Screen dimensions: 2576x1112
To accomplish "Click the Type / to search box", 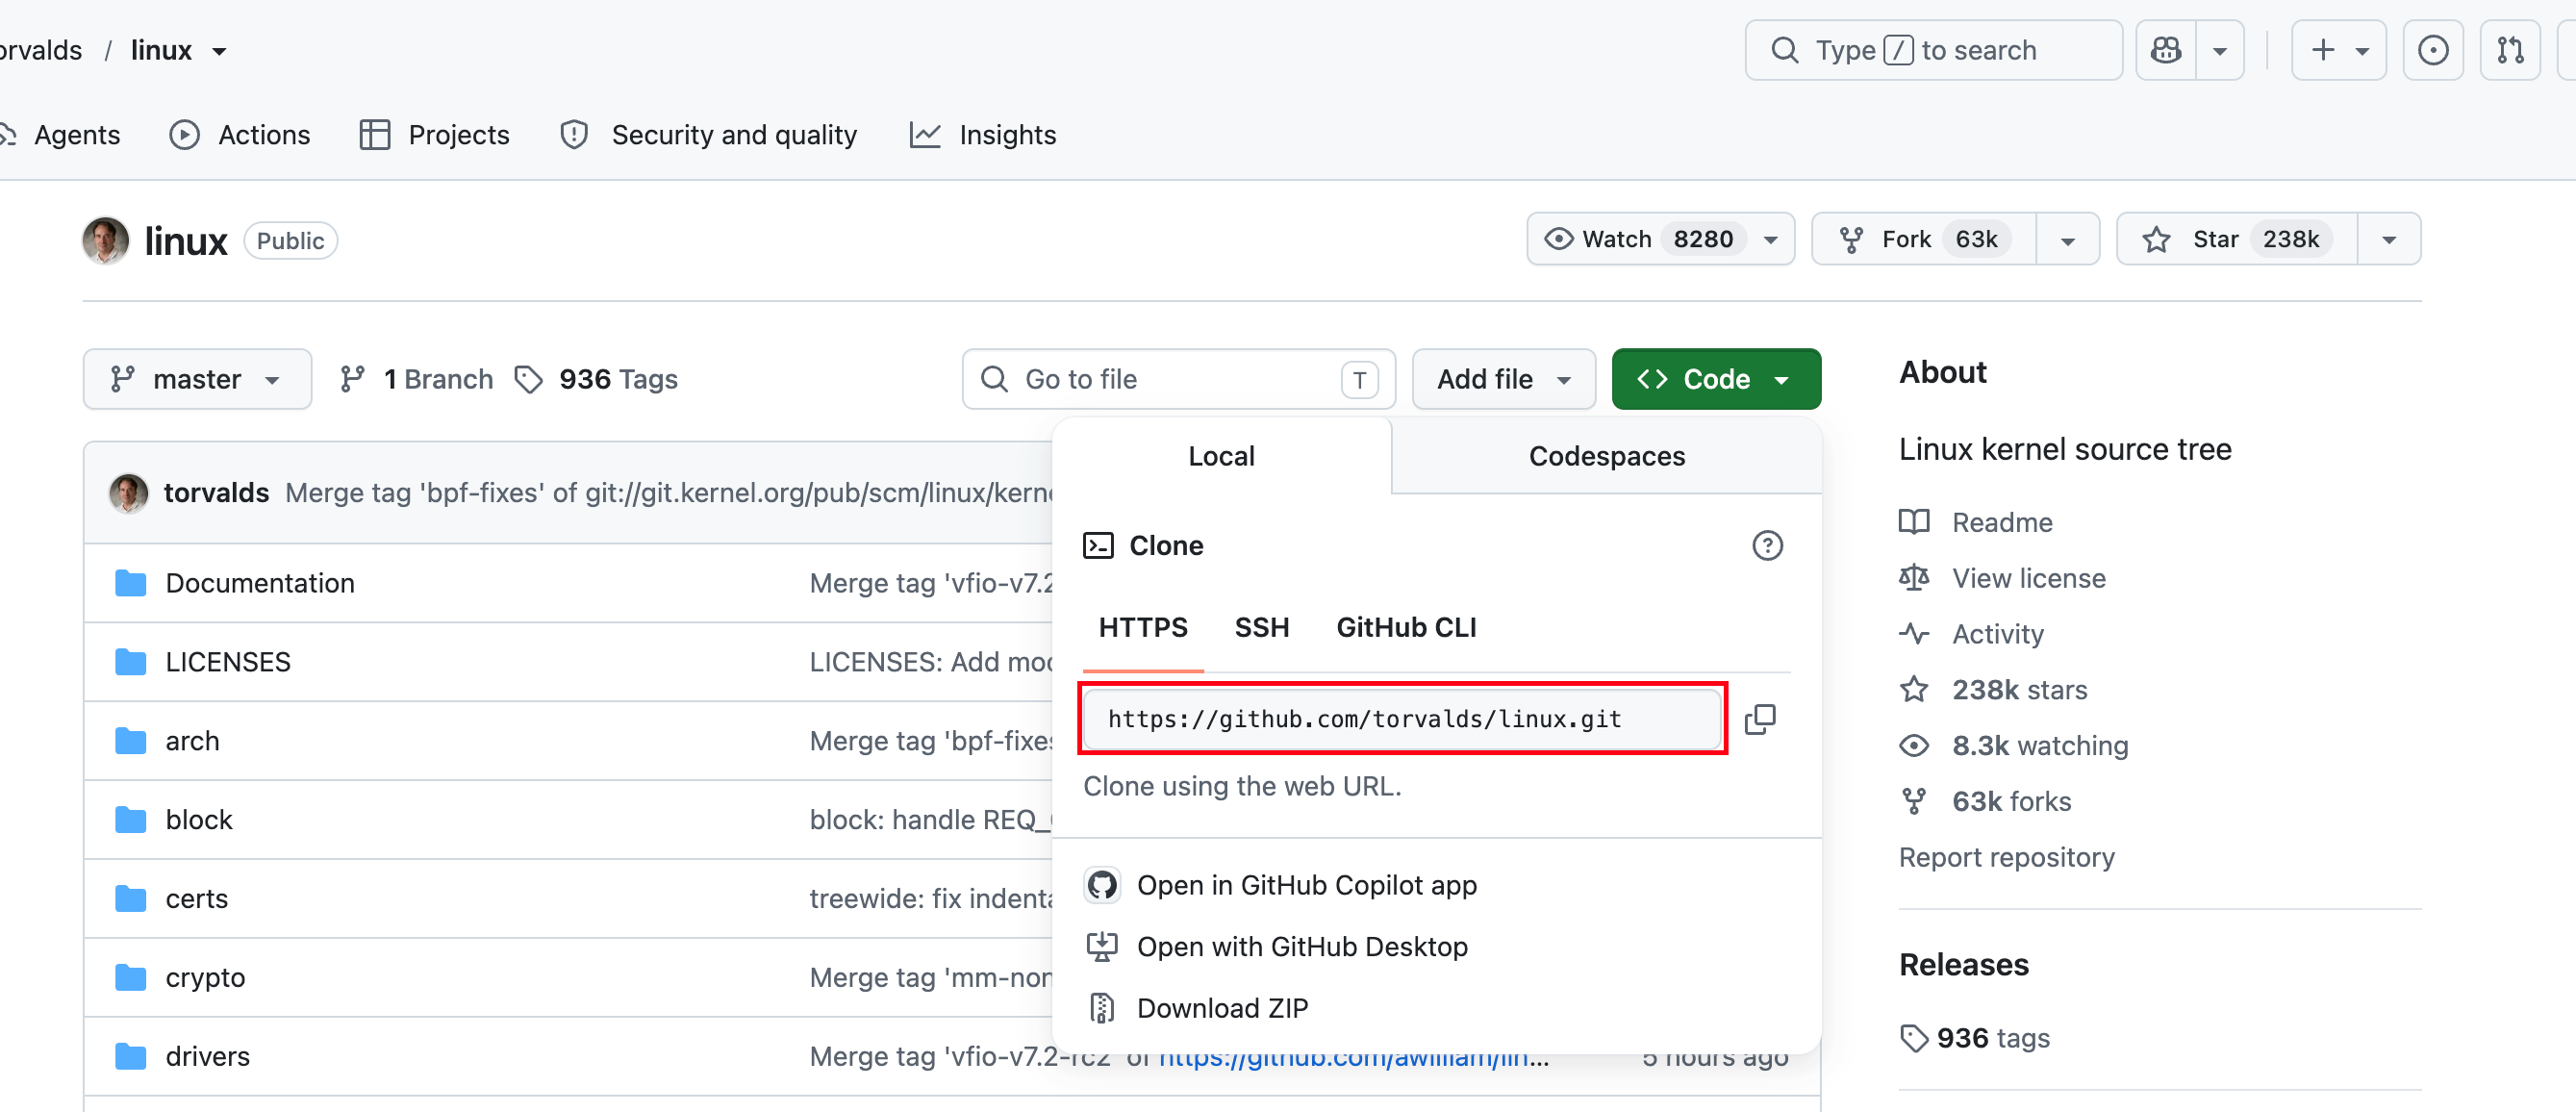I will tap(1933, 50).
